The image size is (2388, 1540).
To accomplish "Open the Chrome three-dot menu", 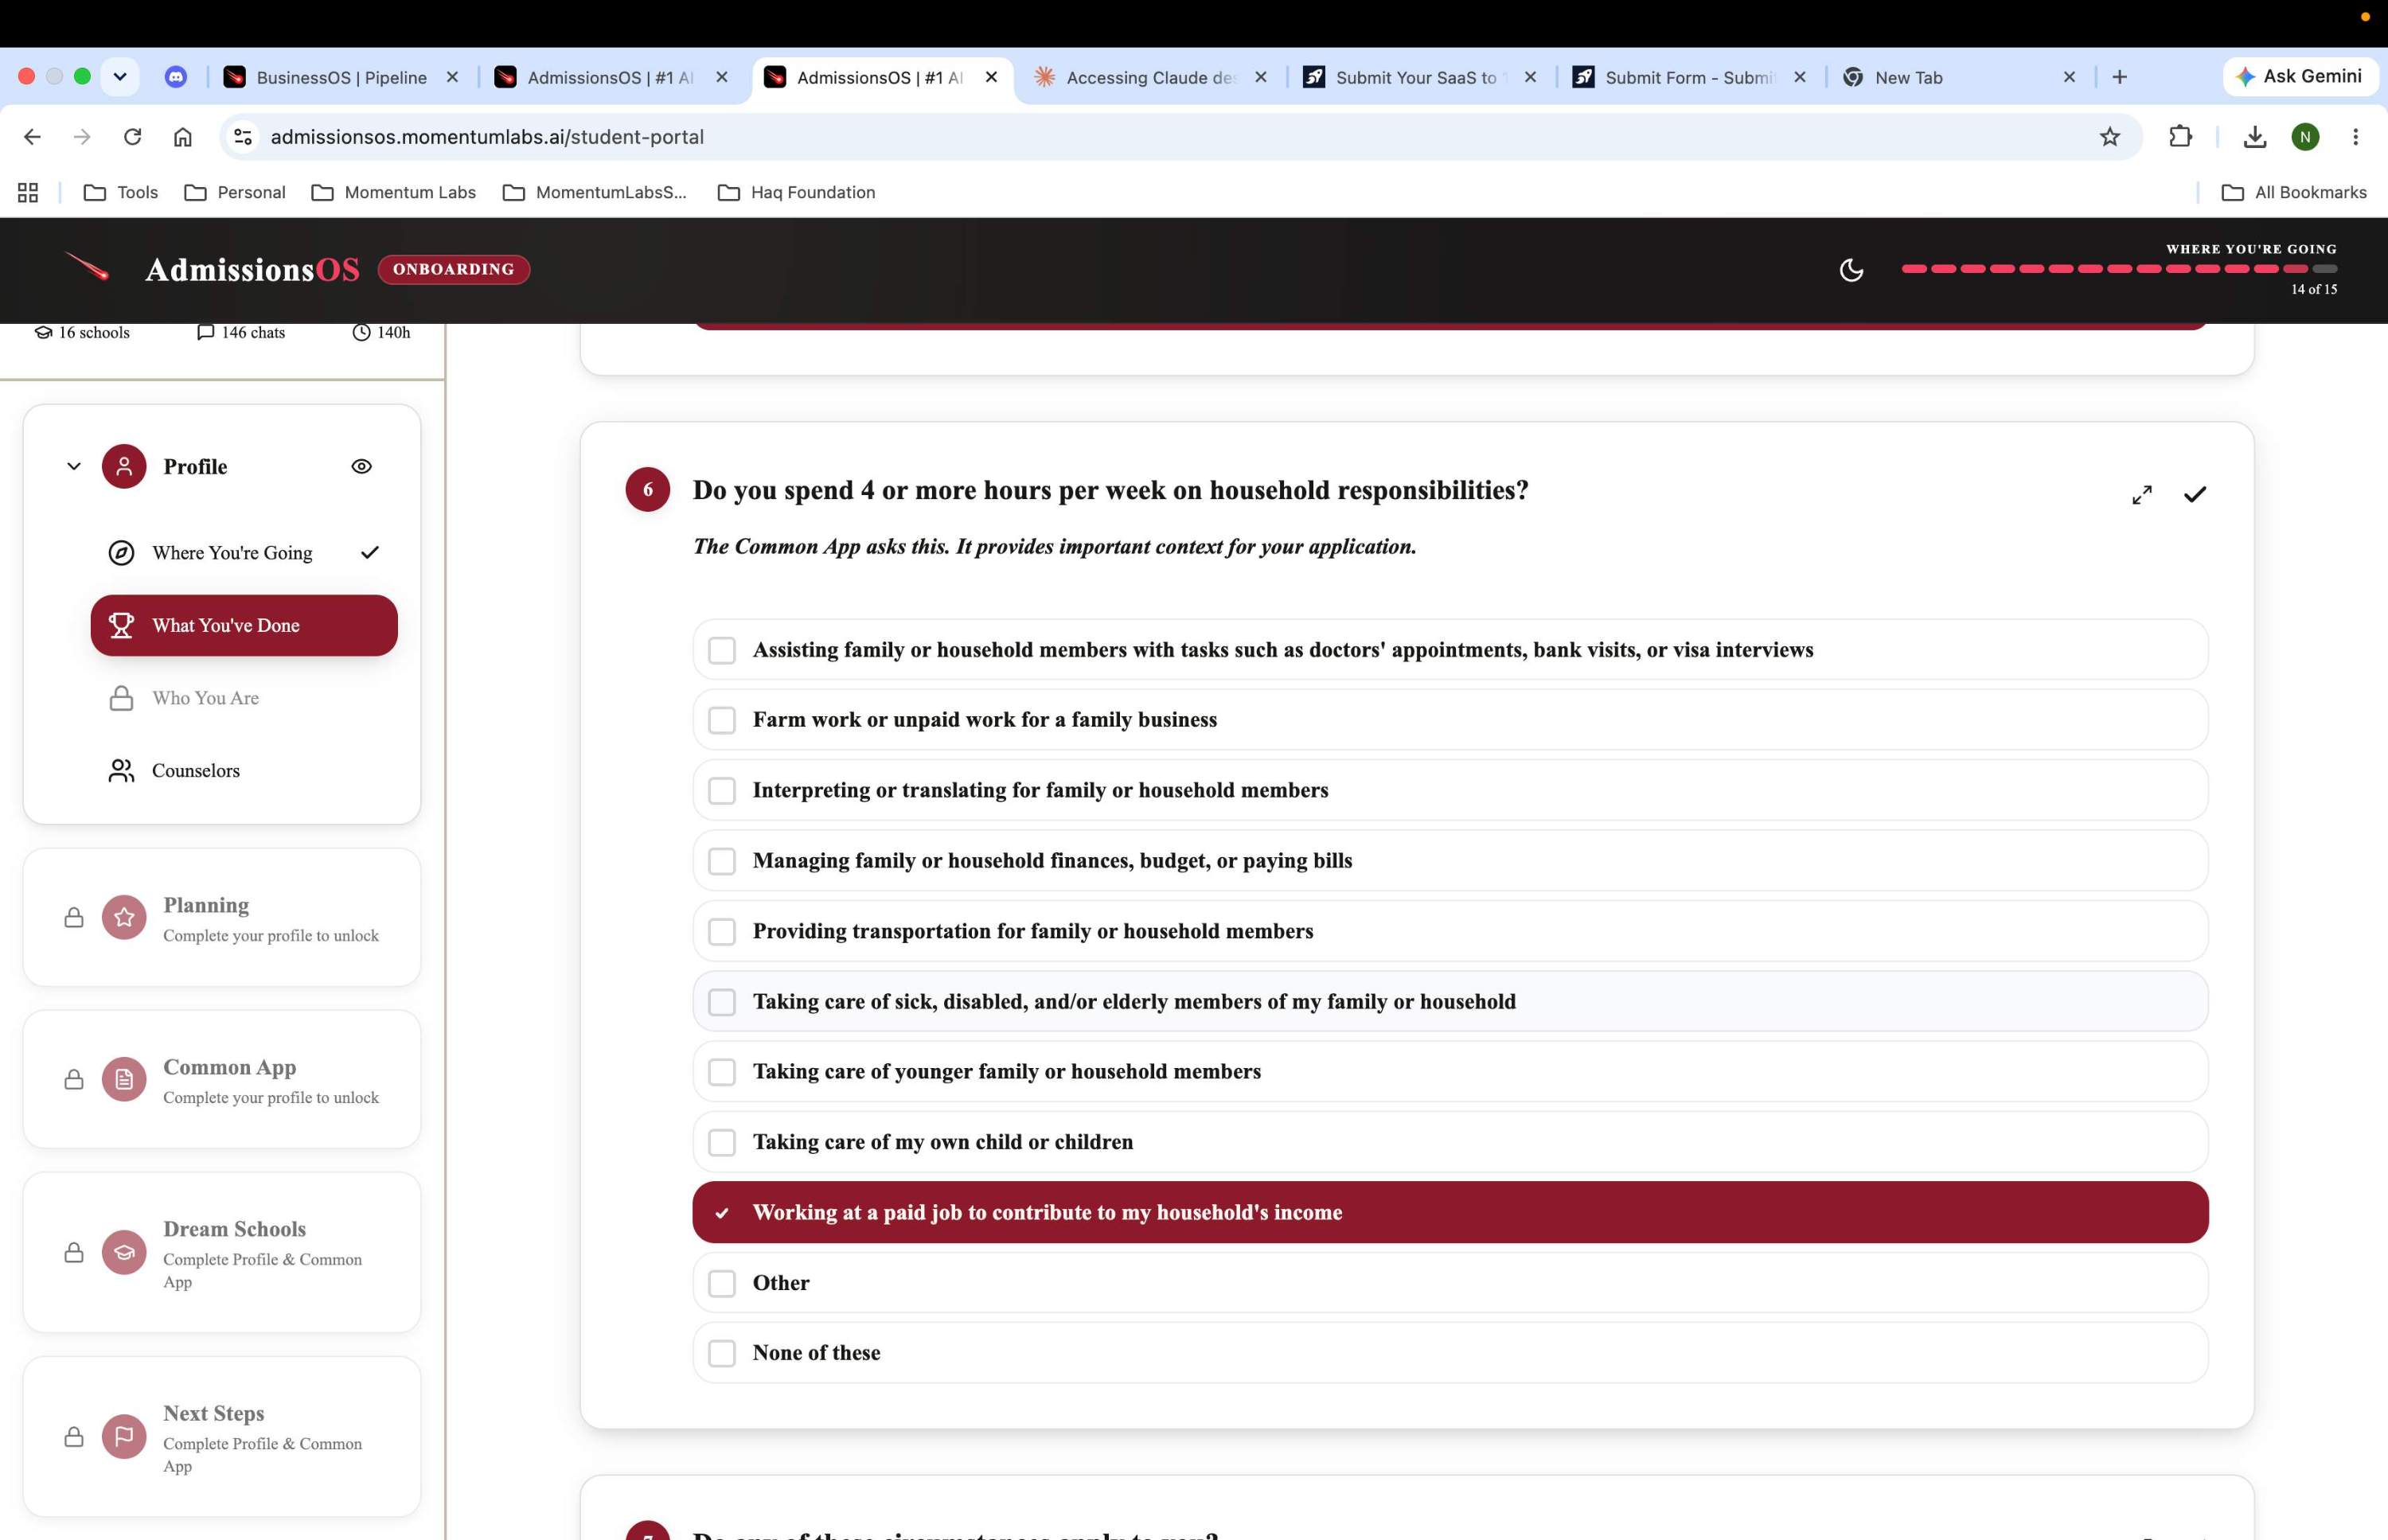I will [2355, 137].
